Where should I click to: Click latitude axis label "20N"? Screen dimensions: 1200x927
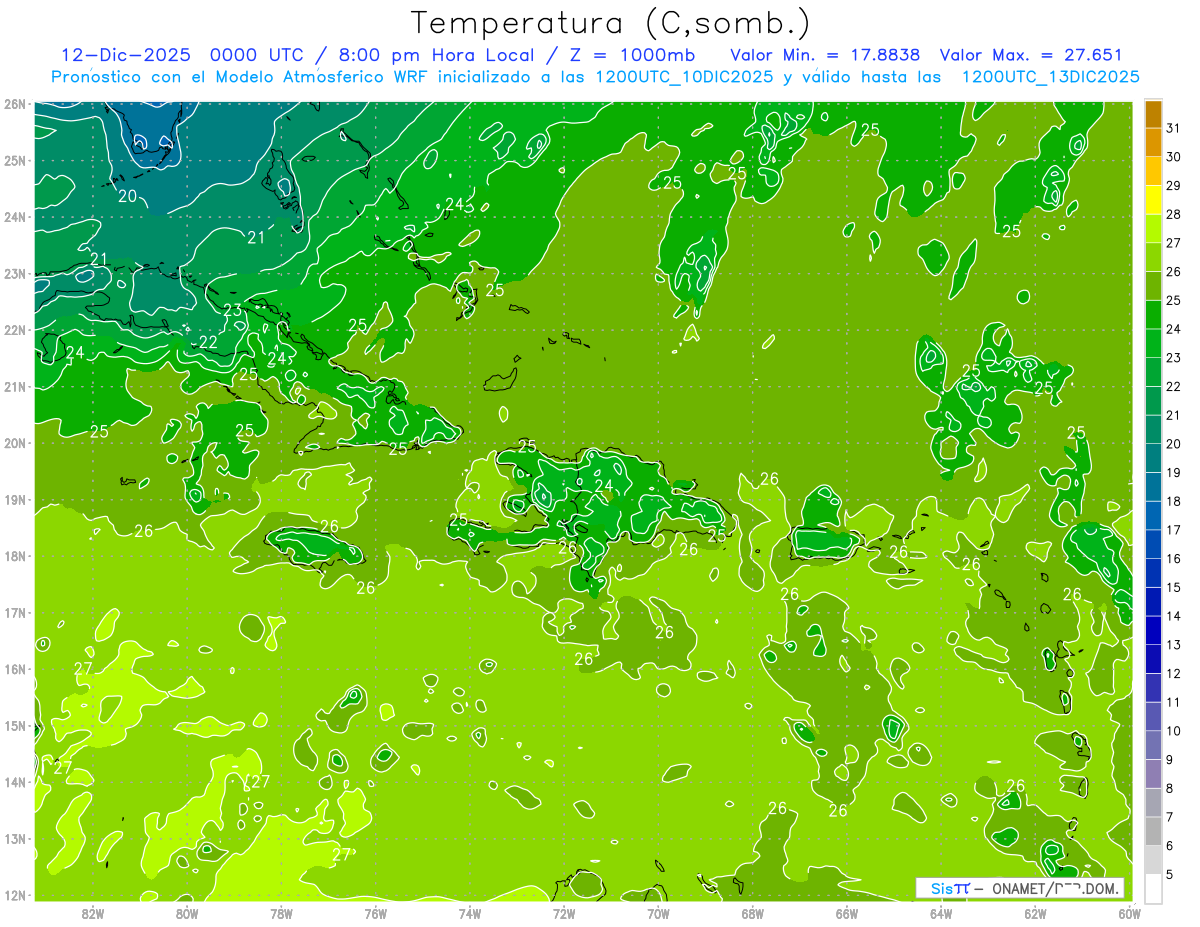tap(15, 443)
